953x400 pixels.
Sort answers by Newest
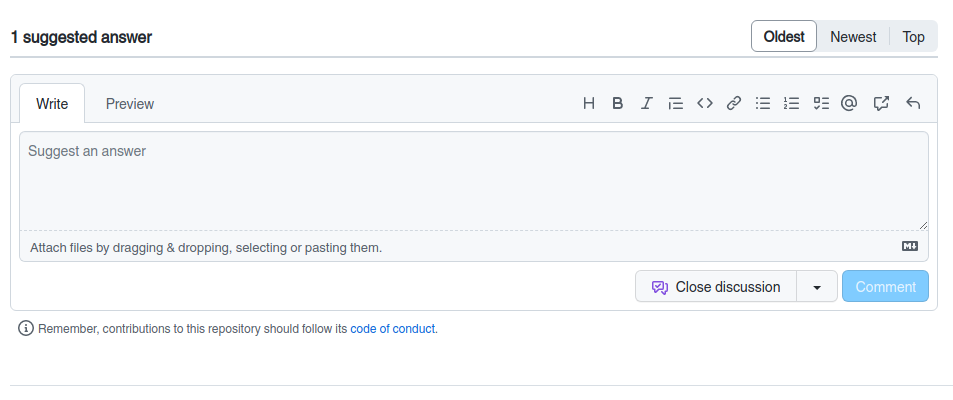(x=853, y=37)
